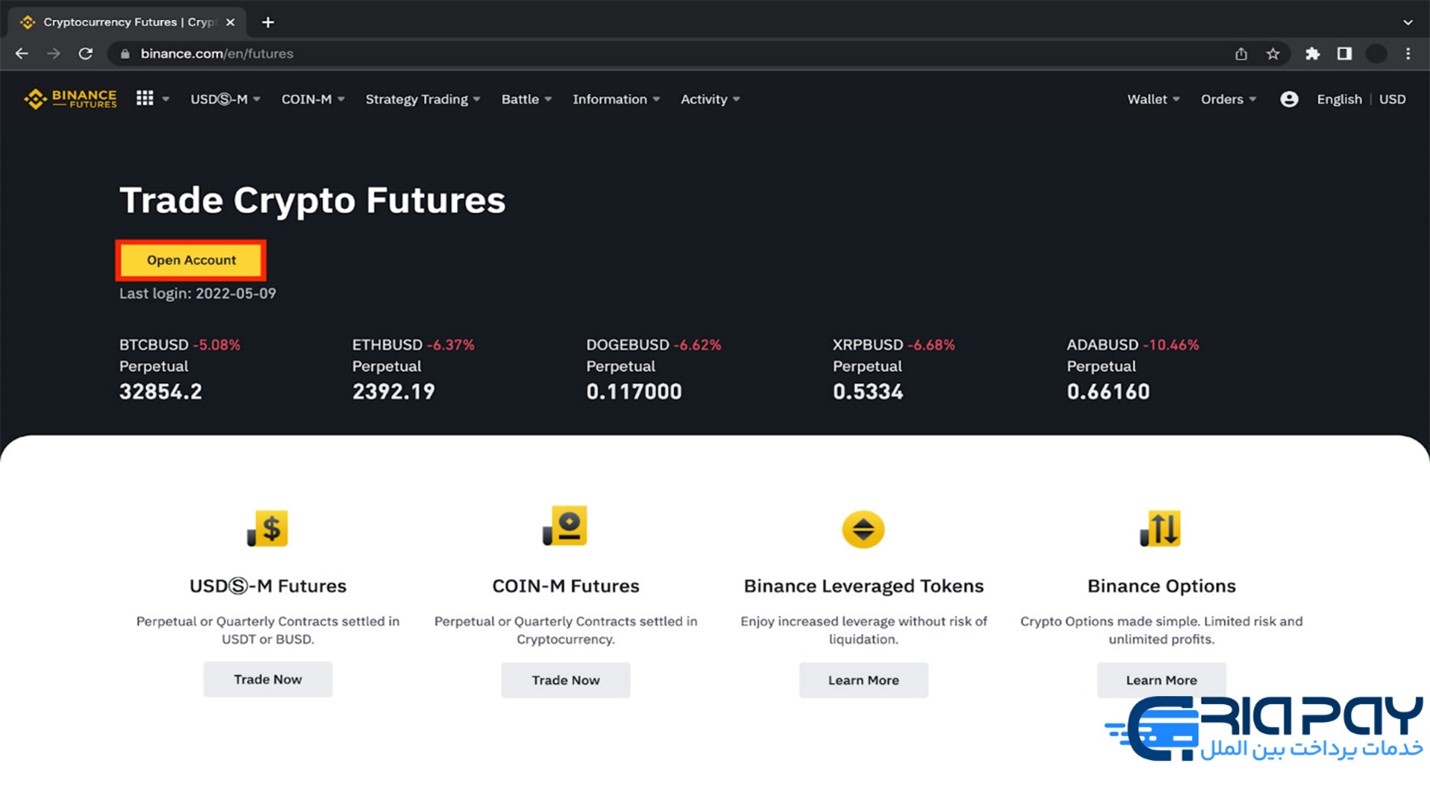Image resolution: width=1430 pixels, height=804 pixels.
Task: Go back with browser back arrow
Action: [x=22, y=54]
